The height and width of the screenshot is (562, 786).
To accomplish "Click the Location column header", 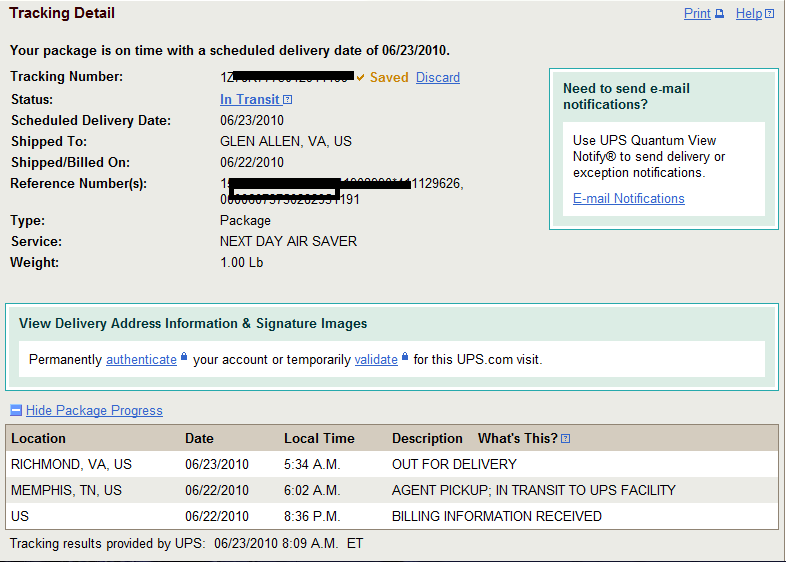I will coord(38,438).
